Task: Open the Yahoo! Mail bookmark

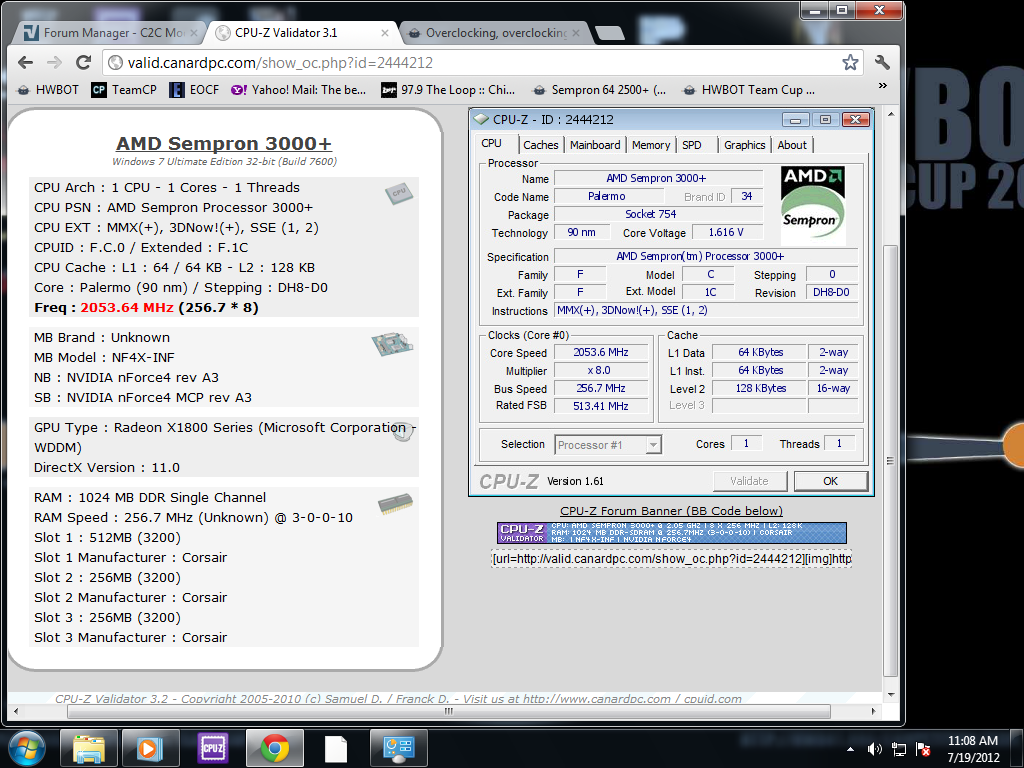Action: [x=298, y=90]
